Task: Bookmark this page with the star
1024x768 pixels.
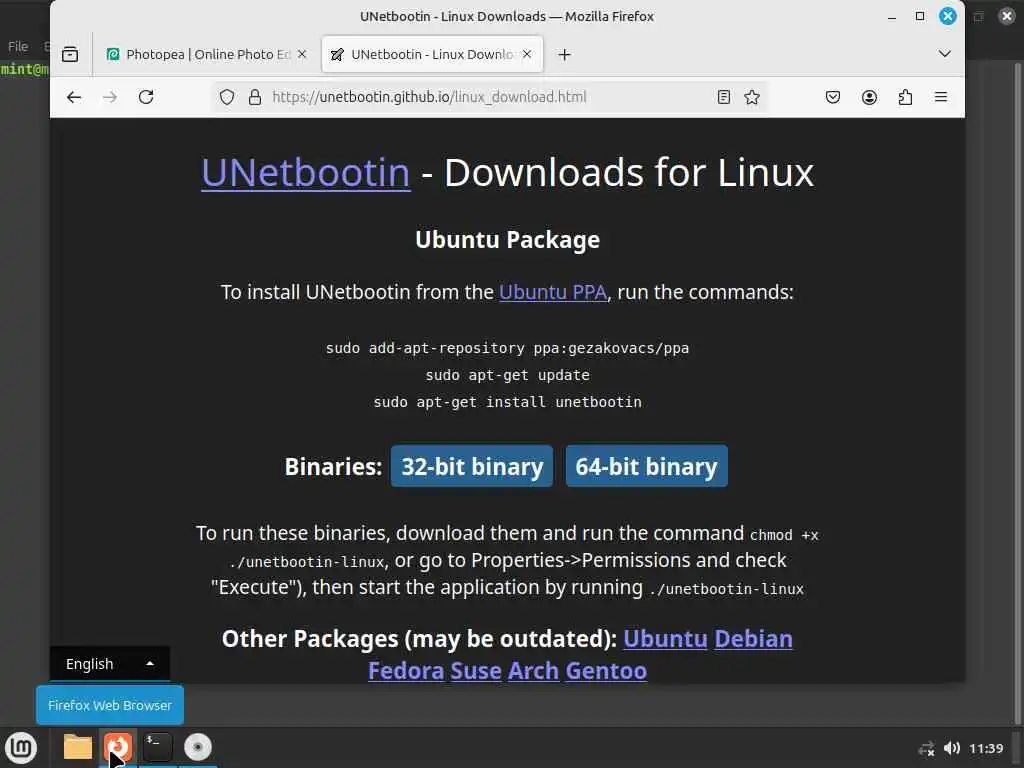Action: (752, 97)
